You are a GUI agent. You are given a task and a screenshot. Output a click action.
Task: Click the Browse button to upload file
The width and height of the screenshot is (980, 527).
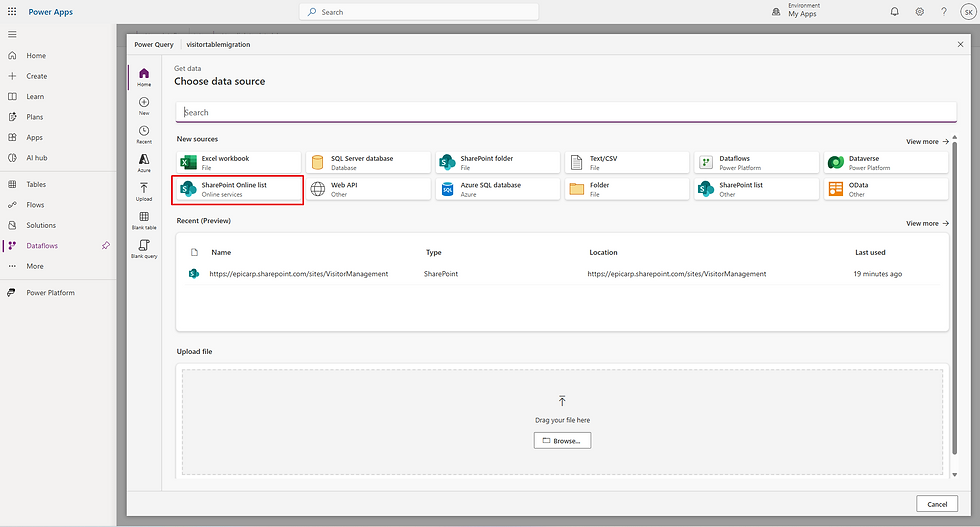point(562,441)
